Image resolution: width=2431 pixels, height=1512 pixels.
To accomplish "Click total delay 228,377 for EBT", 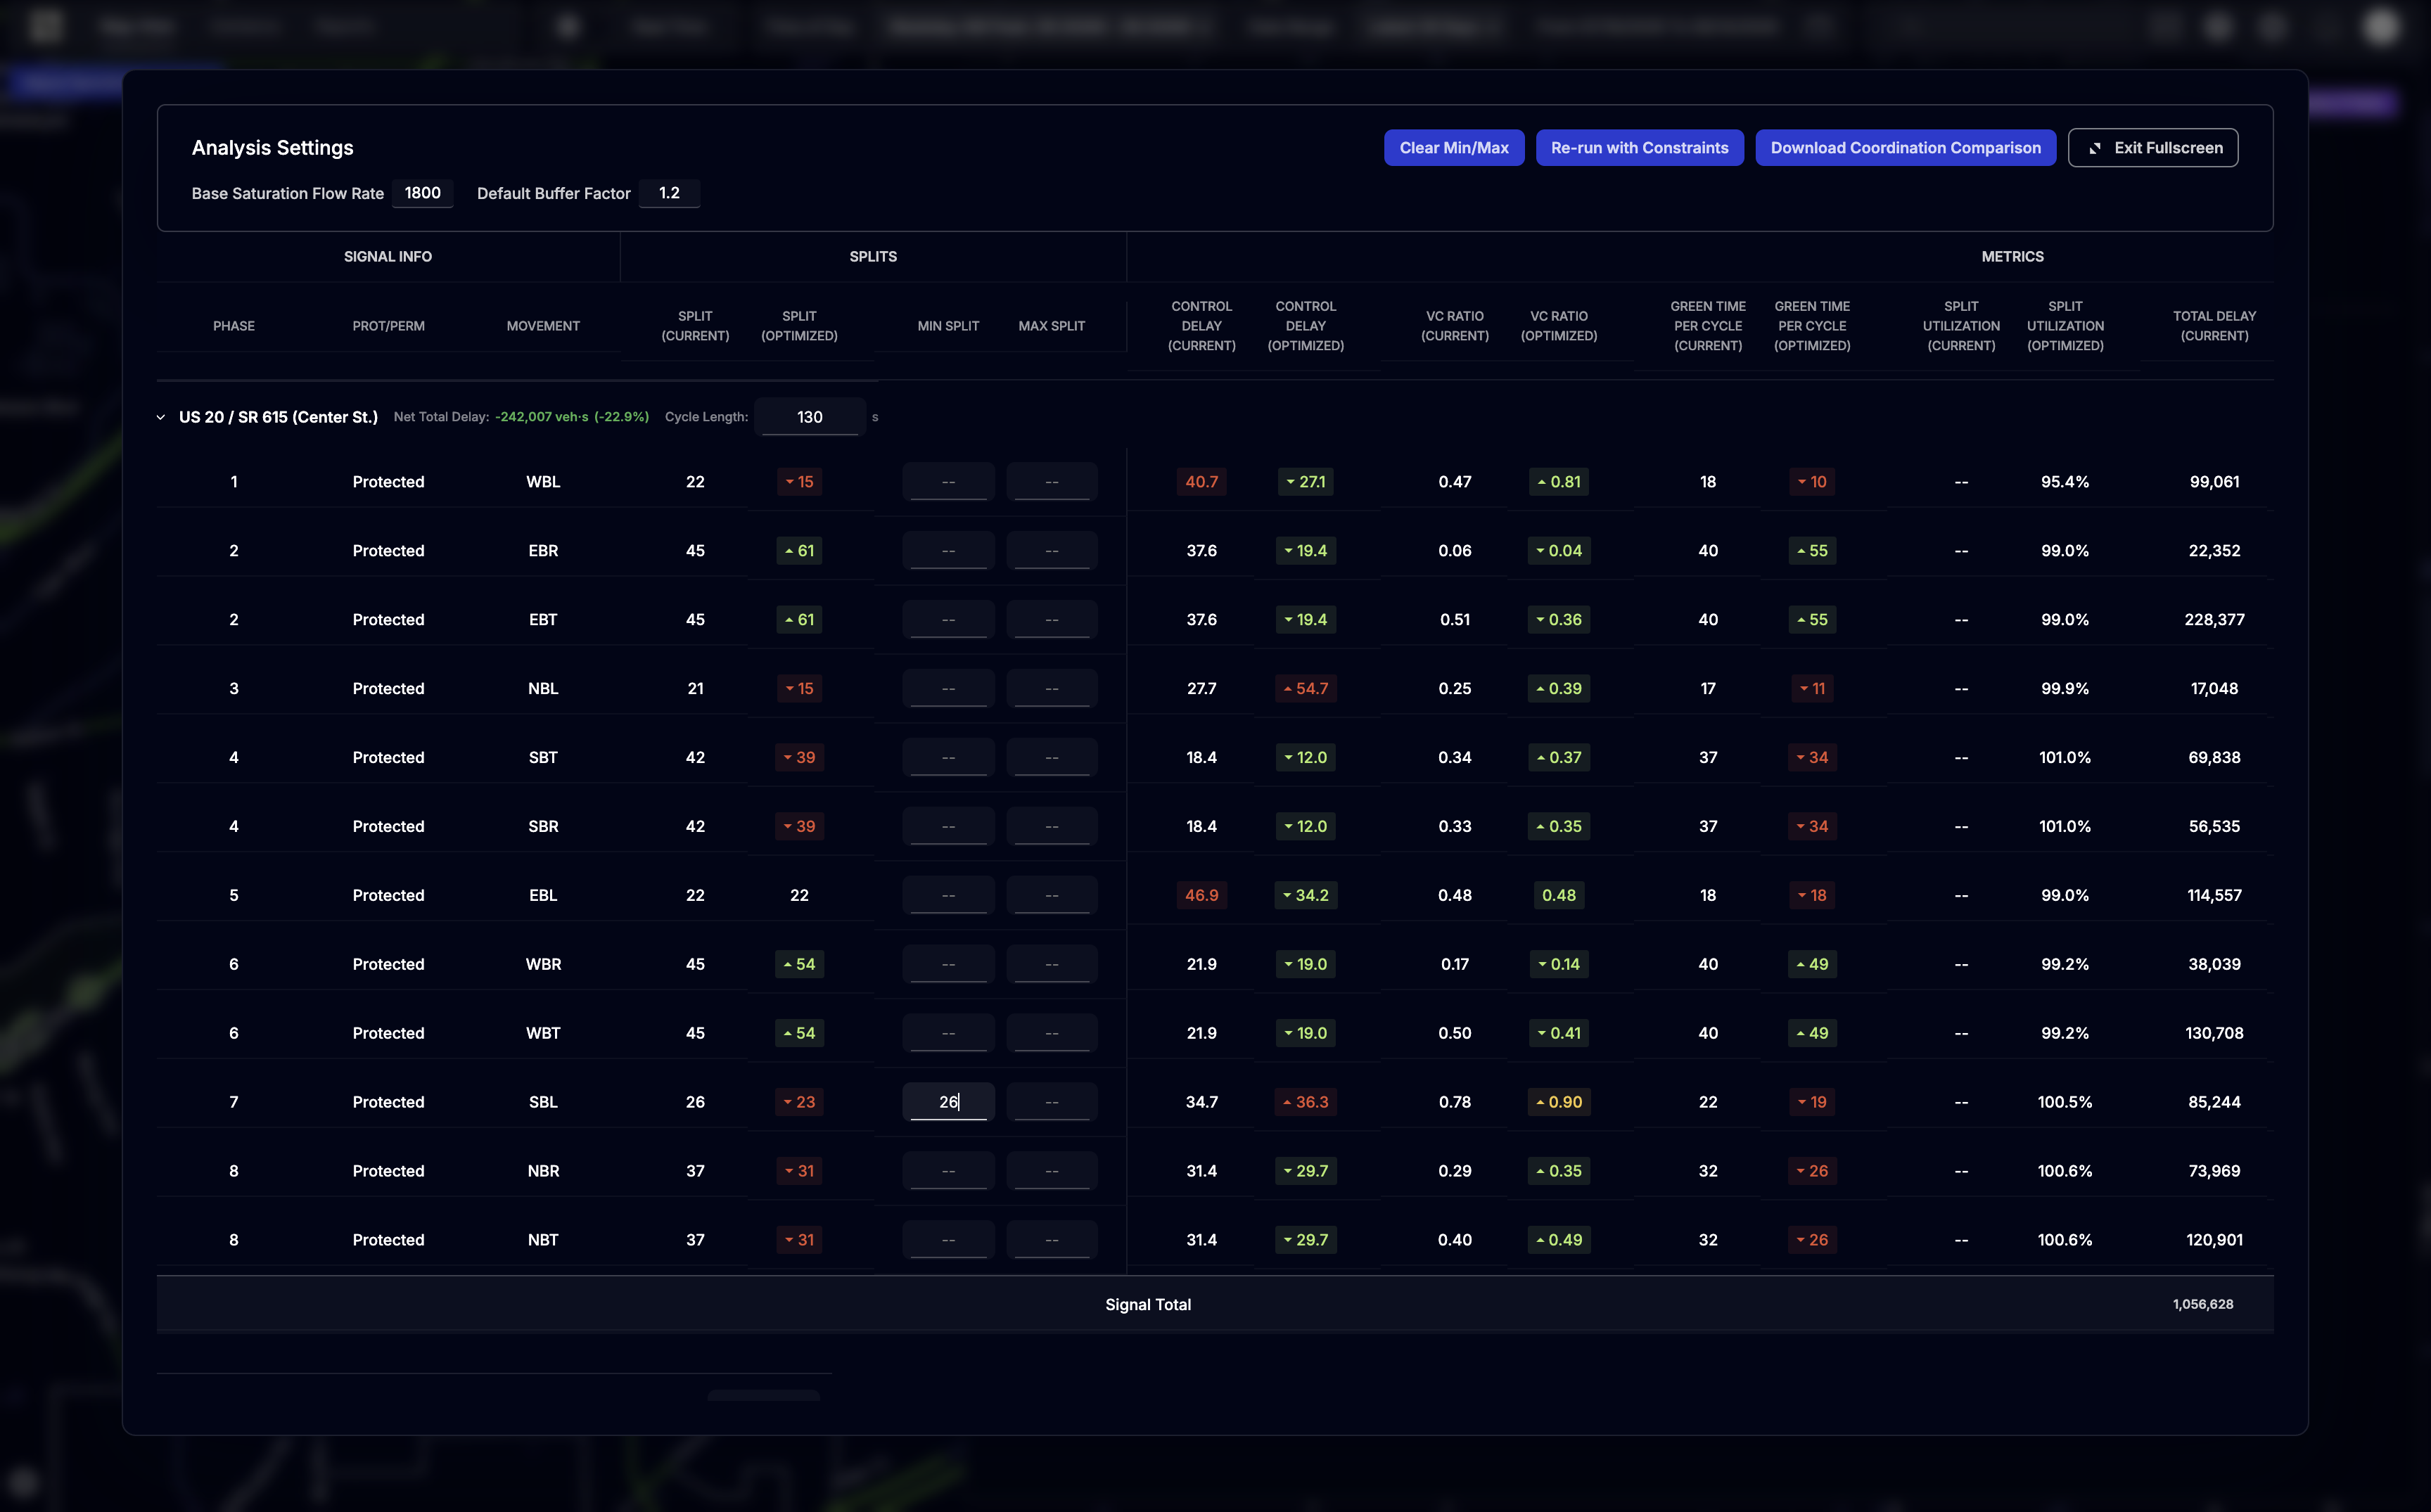I will click(x=2214, y=620).
